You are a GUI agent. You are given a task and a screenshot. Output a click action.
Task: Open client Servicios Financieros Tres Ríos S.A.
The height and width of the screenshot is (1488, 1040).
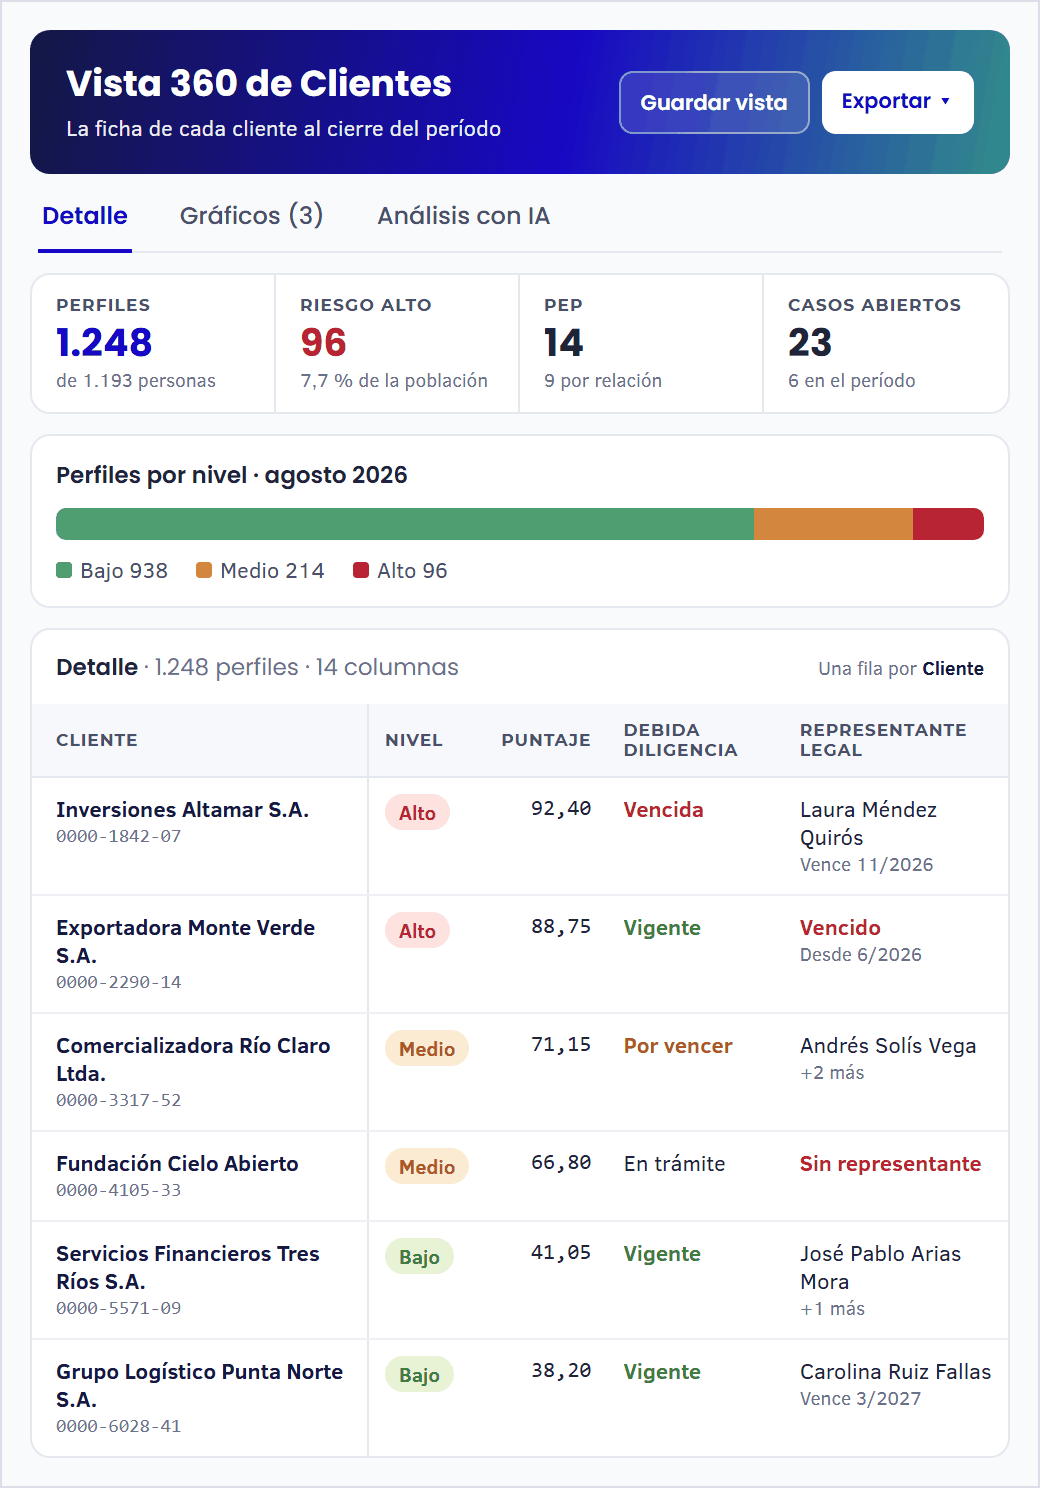(188, 1268)
